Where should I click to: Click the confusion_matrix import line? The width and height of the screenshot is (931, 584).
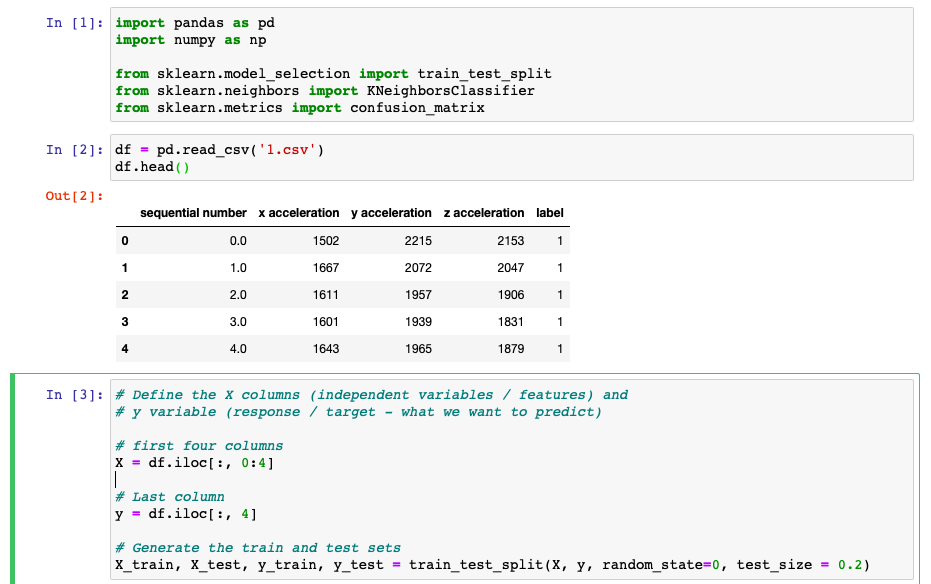pyautogui.click(x=300, y=108)
